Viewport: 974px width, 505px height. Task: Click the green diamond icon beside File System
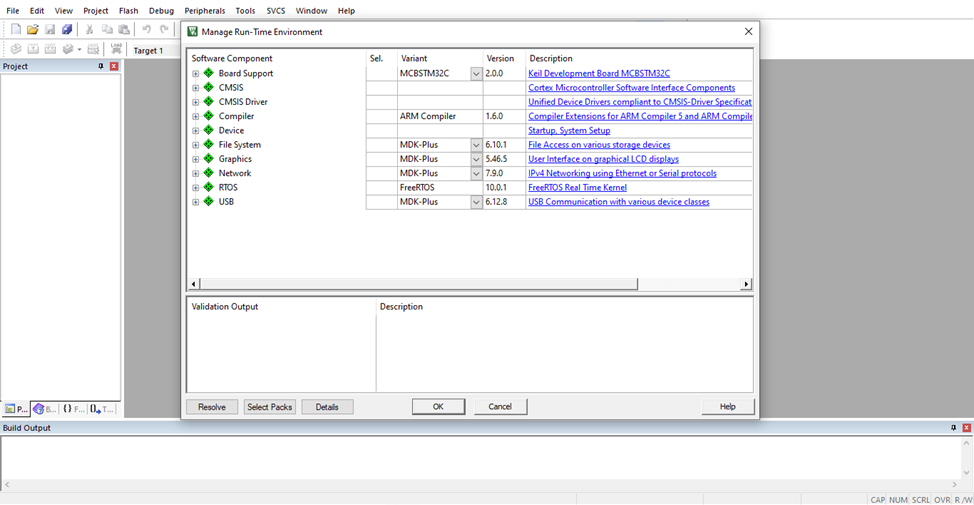click(209, 145)
